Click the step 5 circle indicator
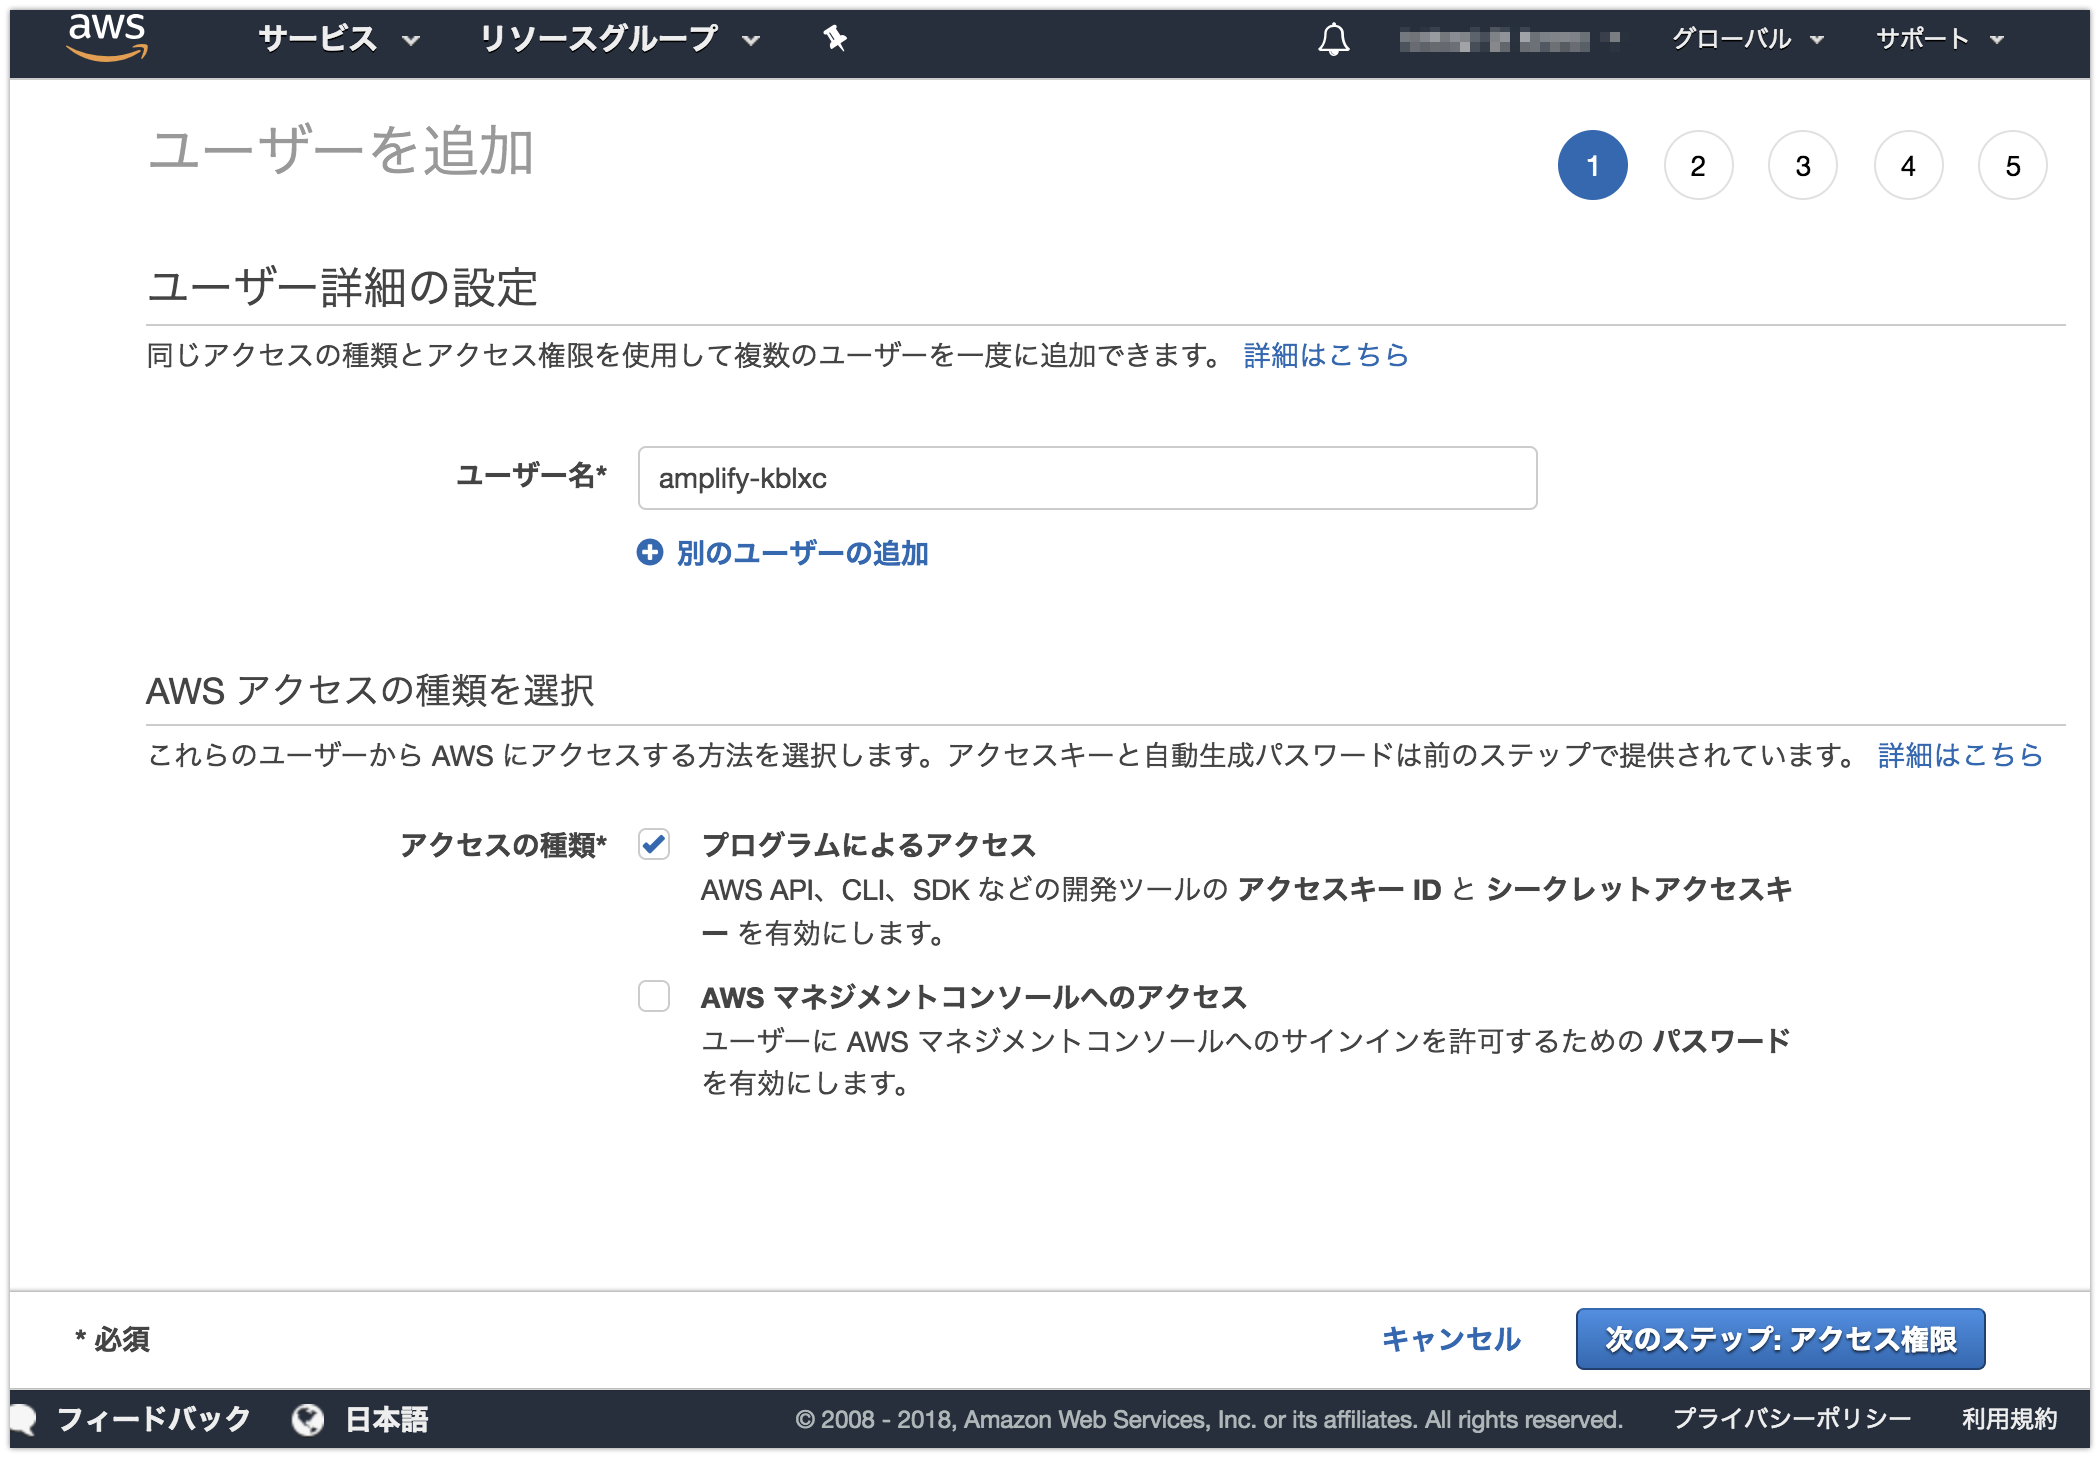Screen dimensions: 2100x1458 click(x=2012, y=165)
